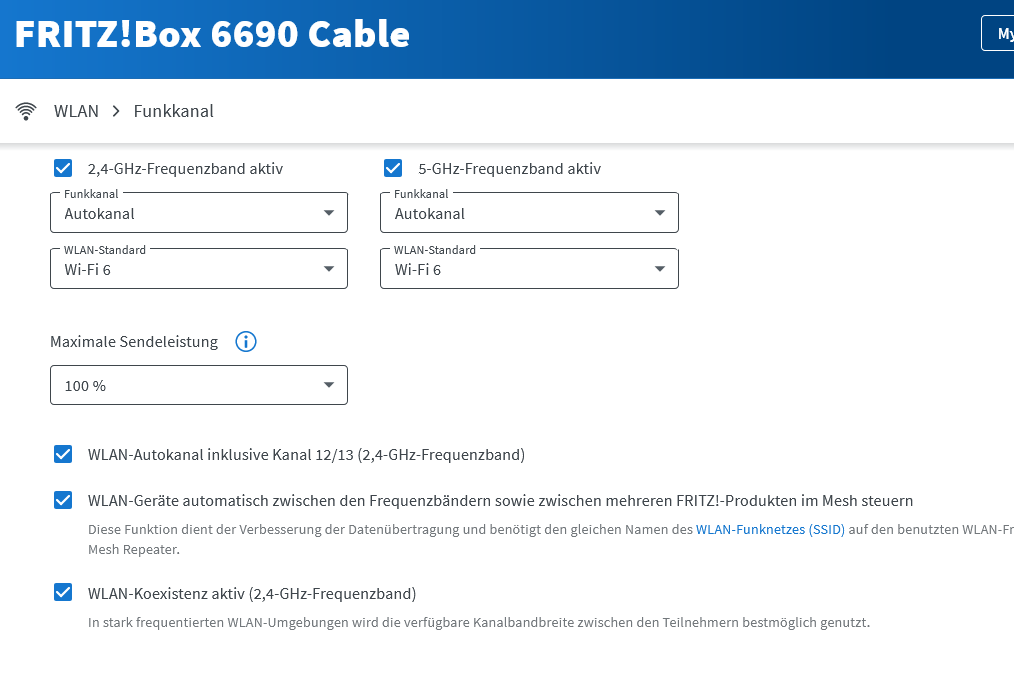Screen dimensions: 1014x676
Task: Click the 5-GHz-Frequenzband aktiv label
Action: click(x=510, y=169)
